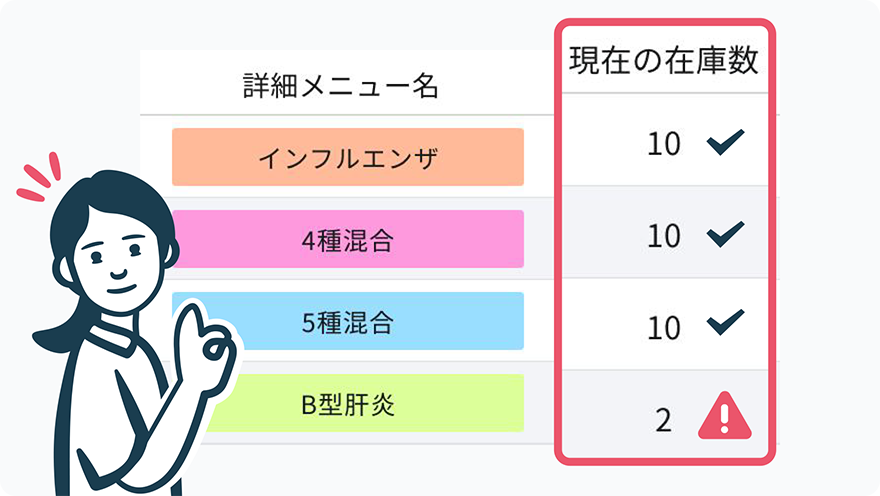Screen dimensions: 880x496
Task: Click the checkmark icon in the 5種混合 row
Action: 725,322
